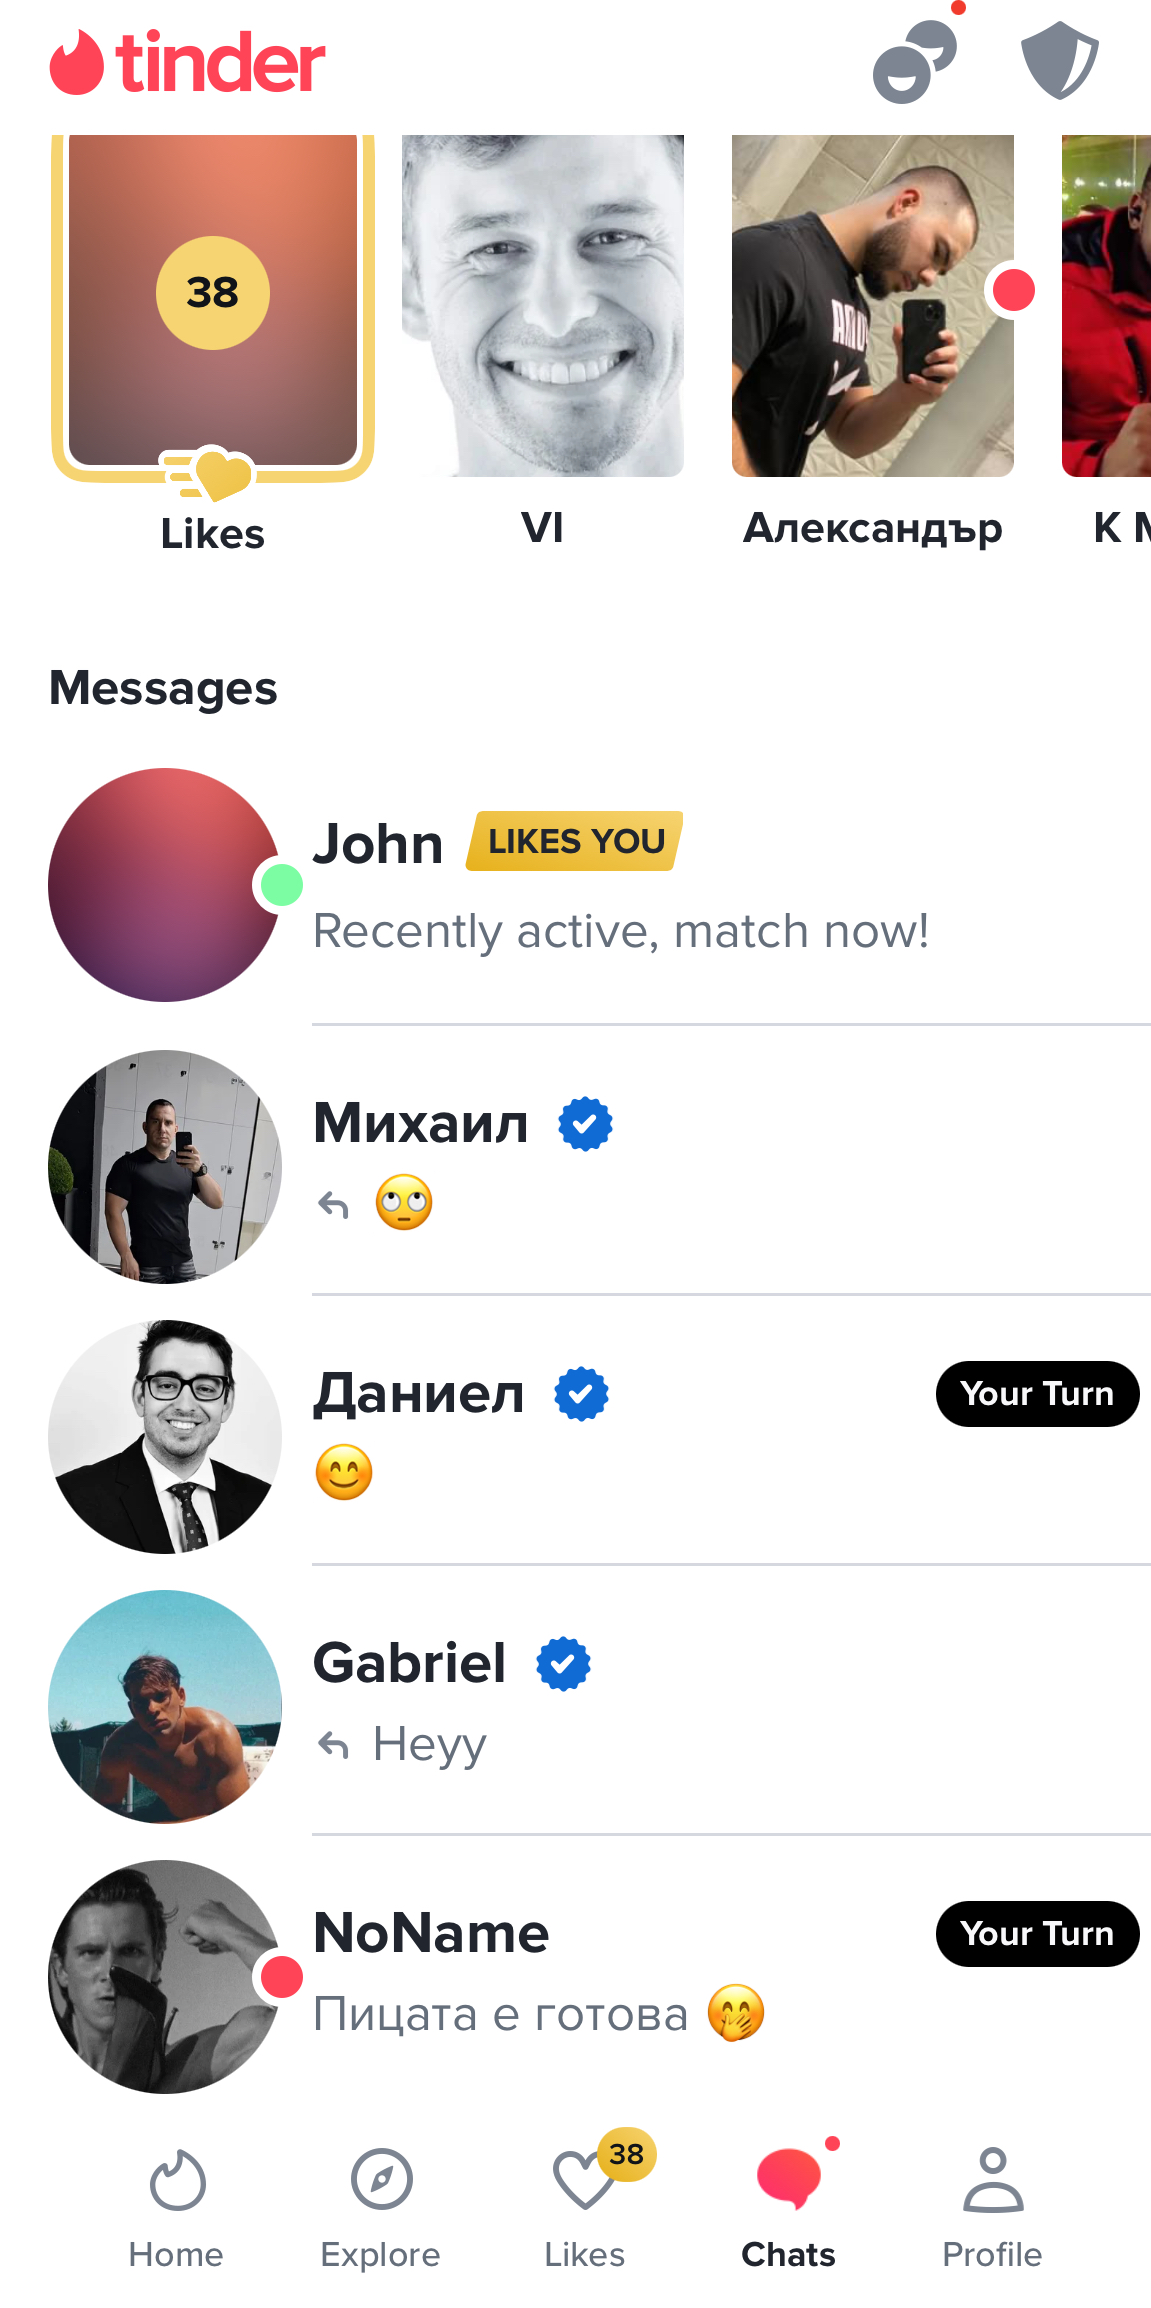
Task: Open NoName's profile picture
Action: [165, 1977]
